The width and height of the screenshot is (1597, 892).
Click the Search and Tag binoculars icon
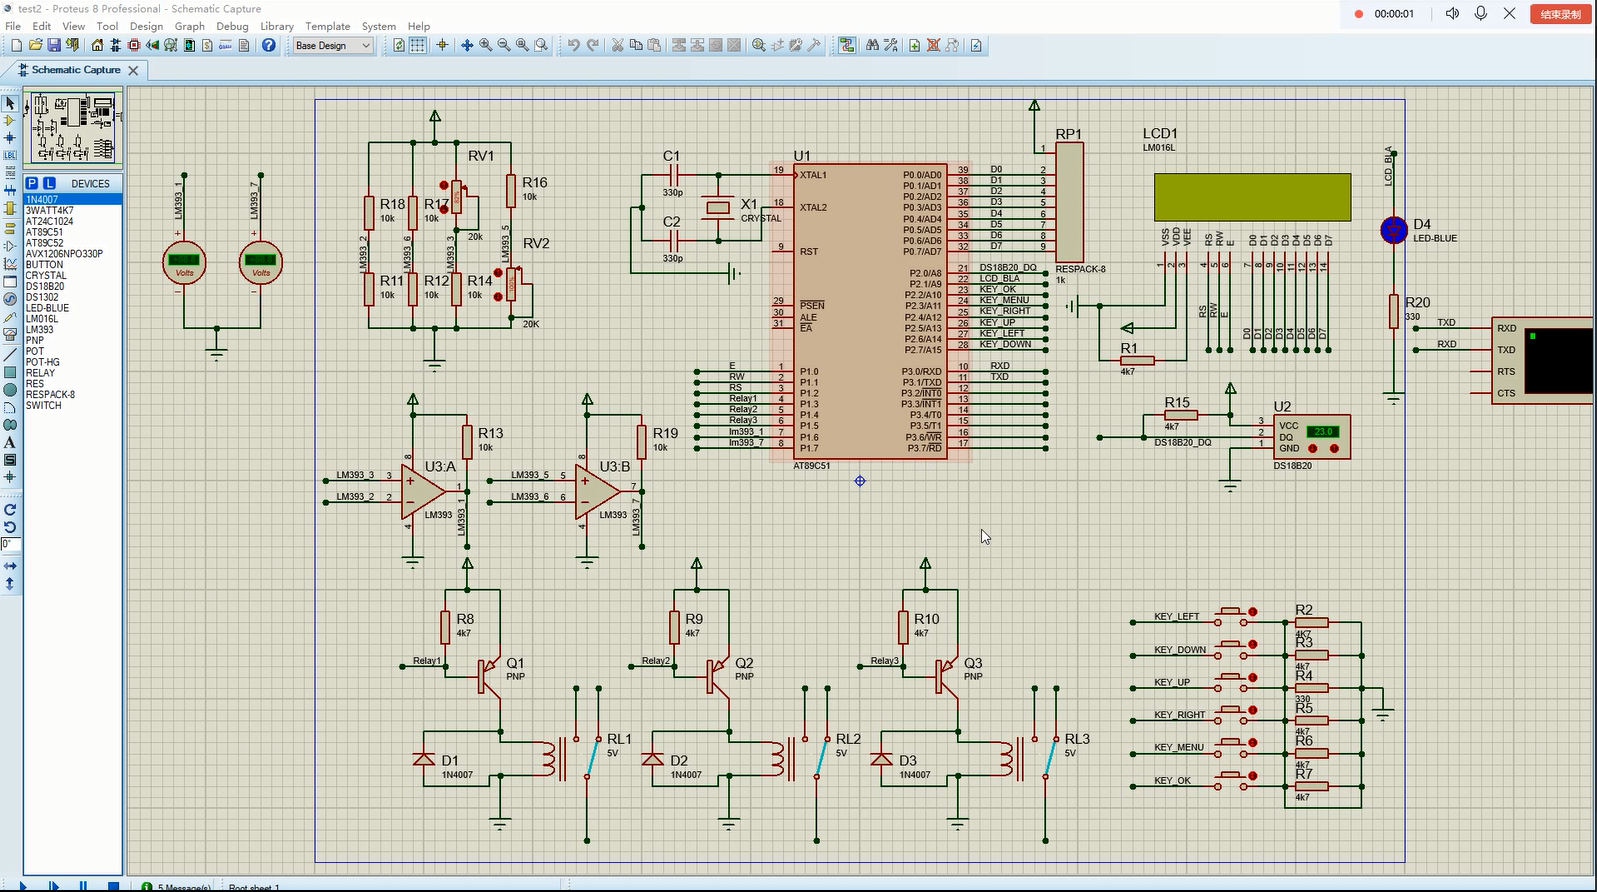pyautogui.click(x=872, y=45)
